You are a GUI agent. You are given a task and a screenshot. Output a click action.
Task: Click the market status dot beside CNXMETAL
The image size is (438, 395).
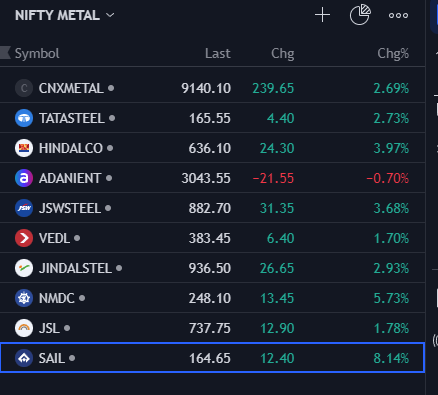coord(111,88)
